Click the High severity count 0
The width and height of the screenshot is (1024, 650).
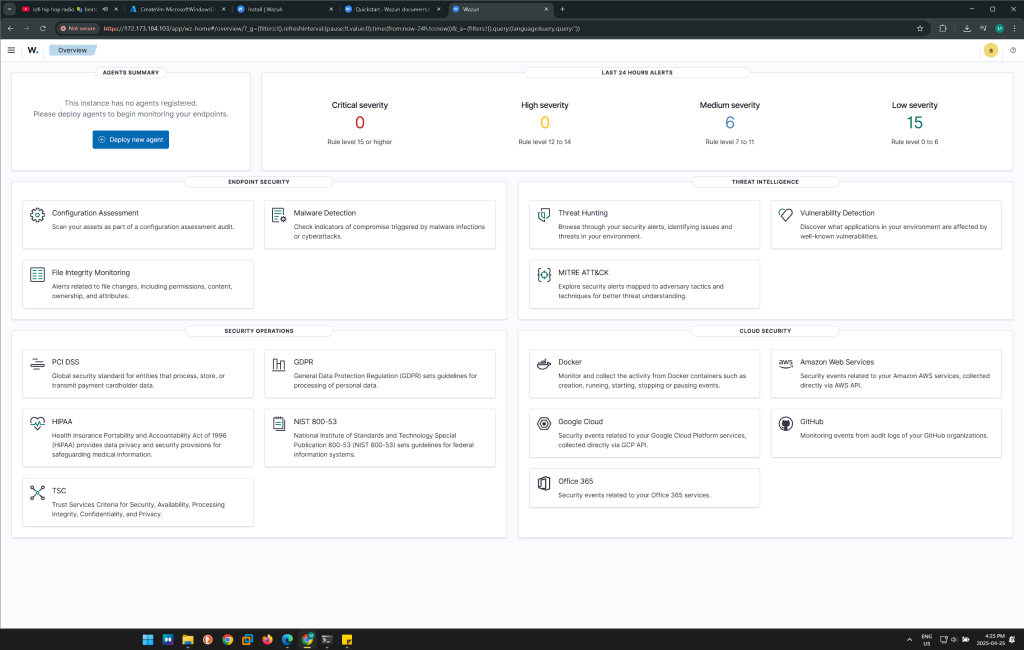tap(545, 123)
